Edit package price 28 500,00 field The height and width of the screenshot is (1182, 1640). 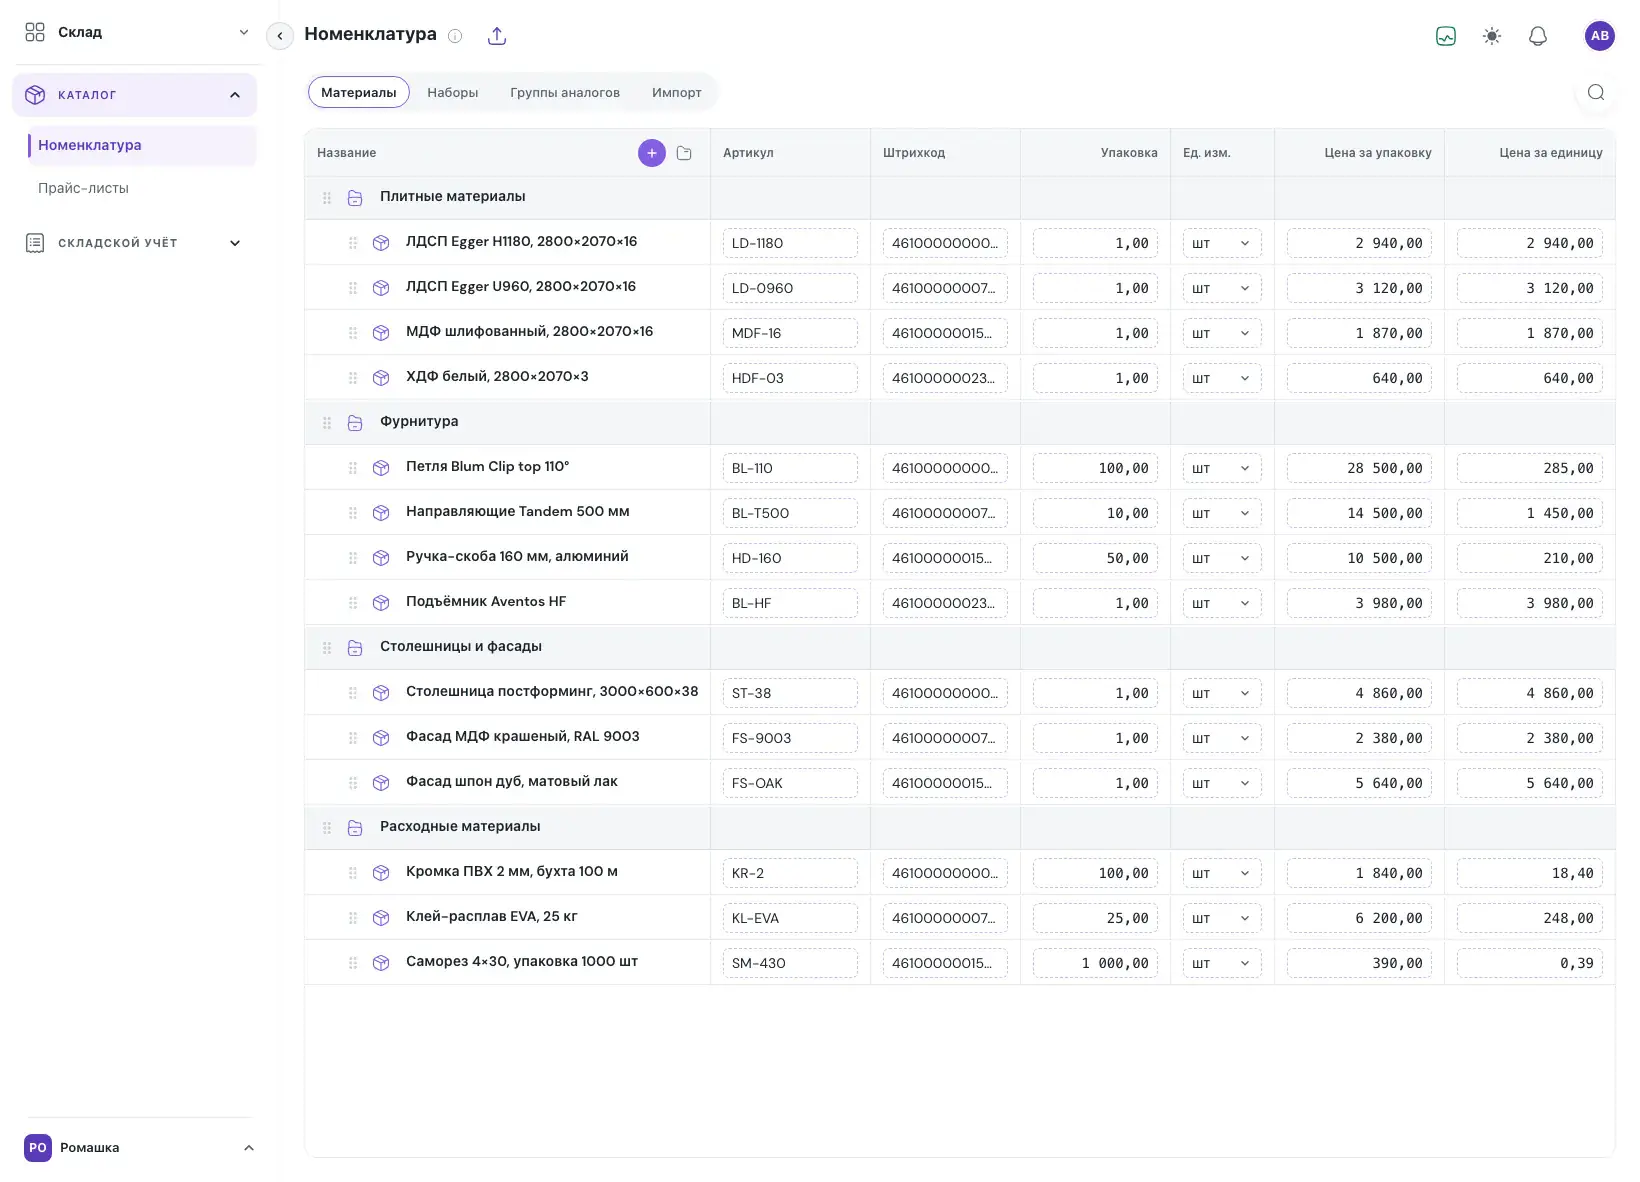point(1359,468)
